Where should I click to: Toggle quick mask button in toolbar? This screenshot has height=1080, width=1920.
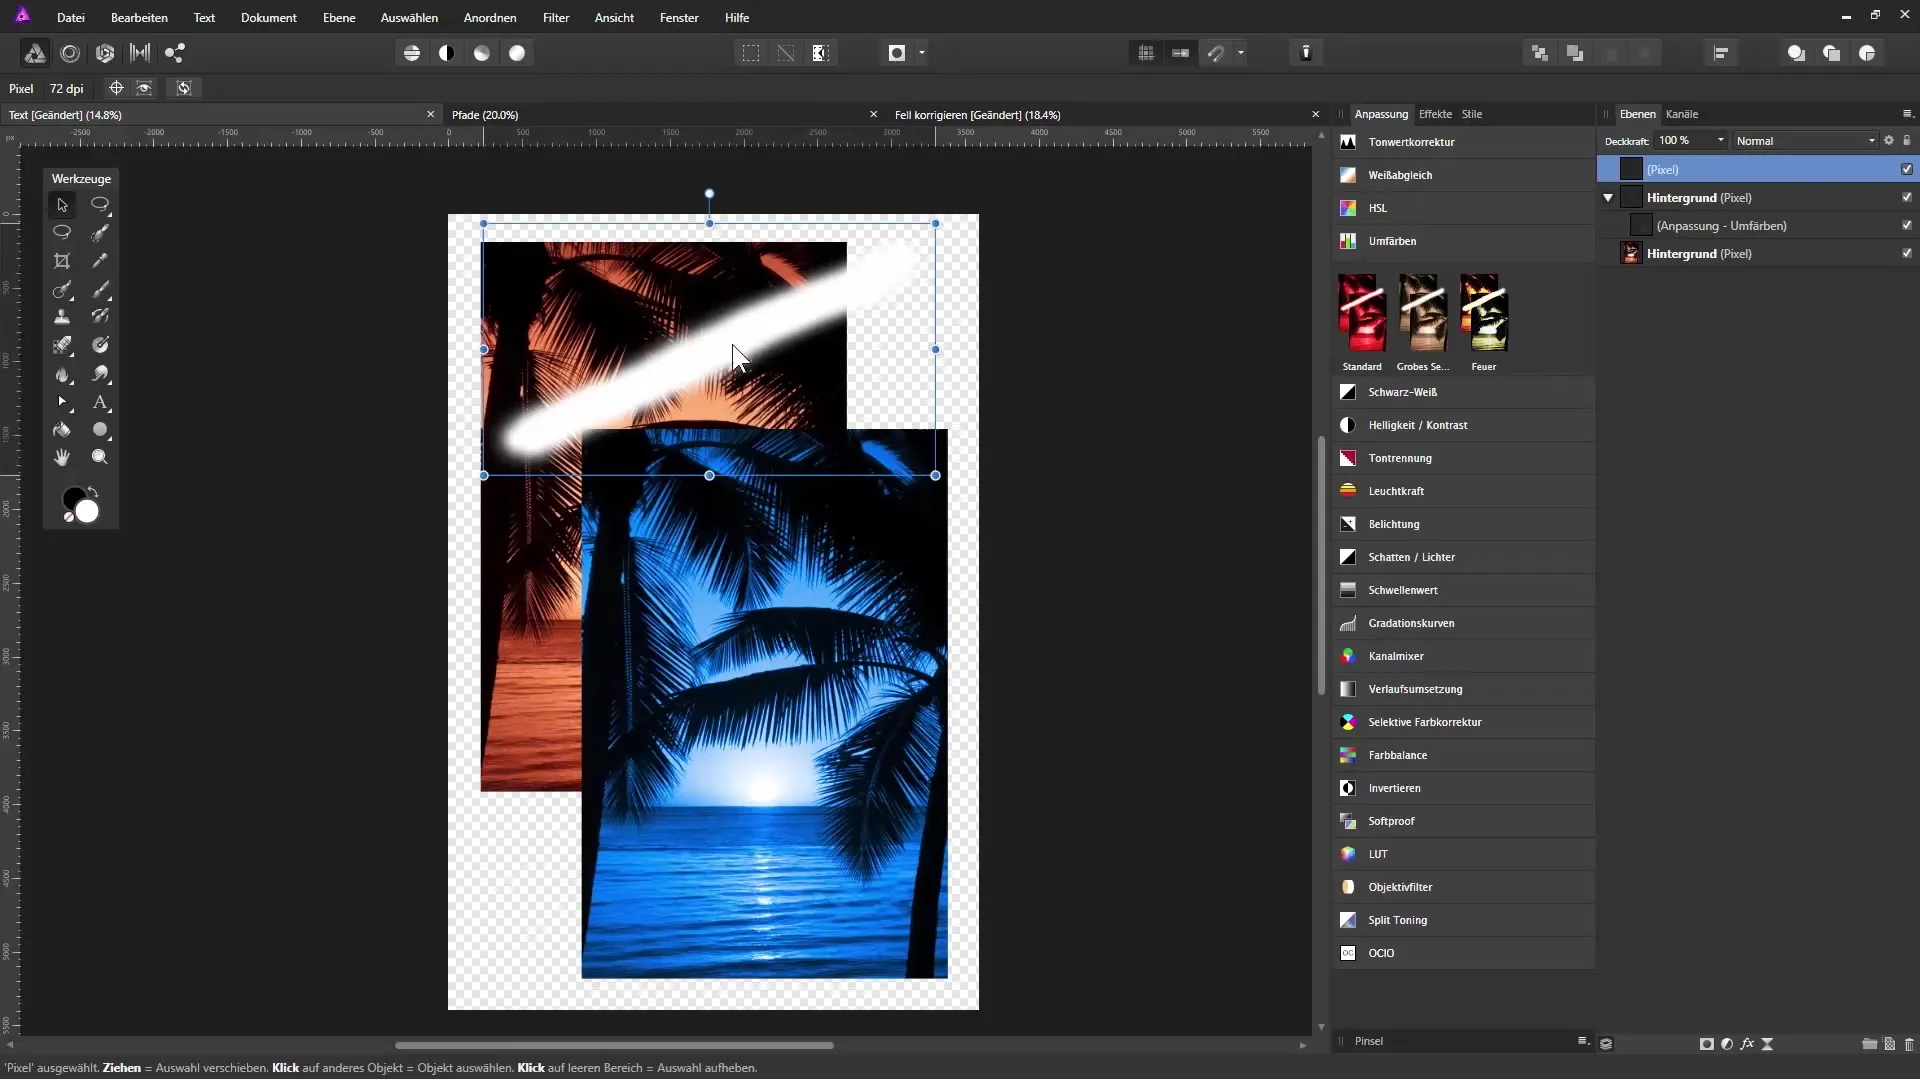[x=897, y=53]
